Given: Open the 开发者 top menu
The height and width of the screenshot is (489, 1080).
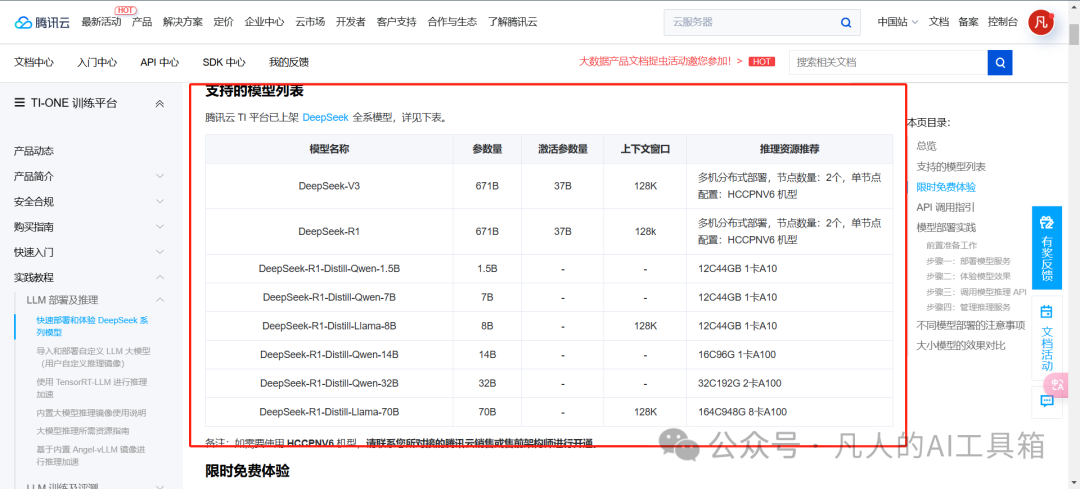Looking at the screenshot, I should click(351, 22).
